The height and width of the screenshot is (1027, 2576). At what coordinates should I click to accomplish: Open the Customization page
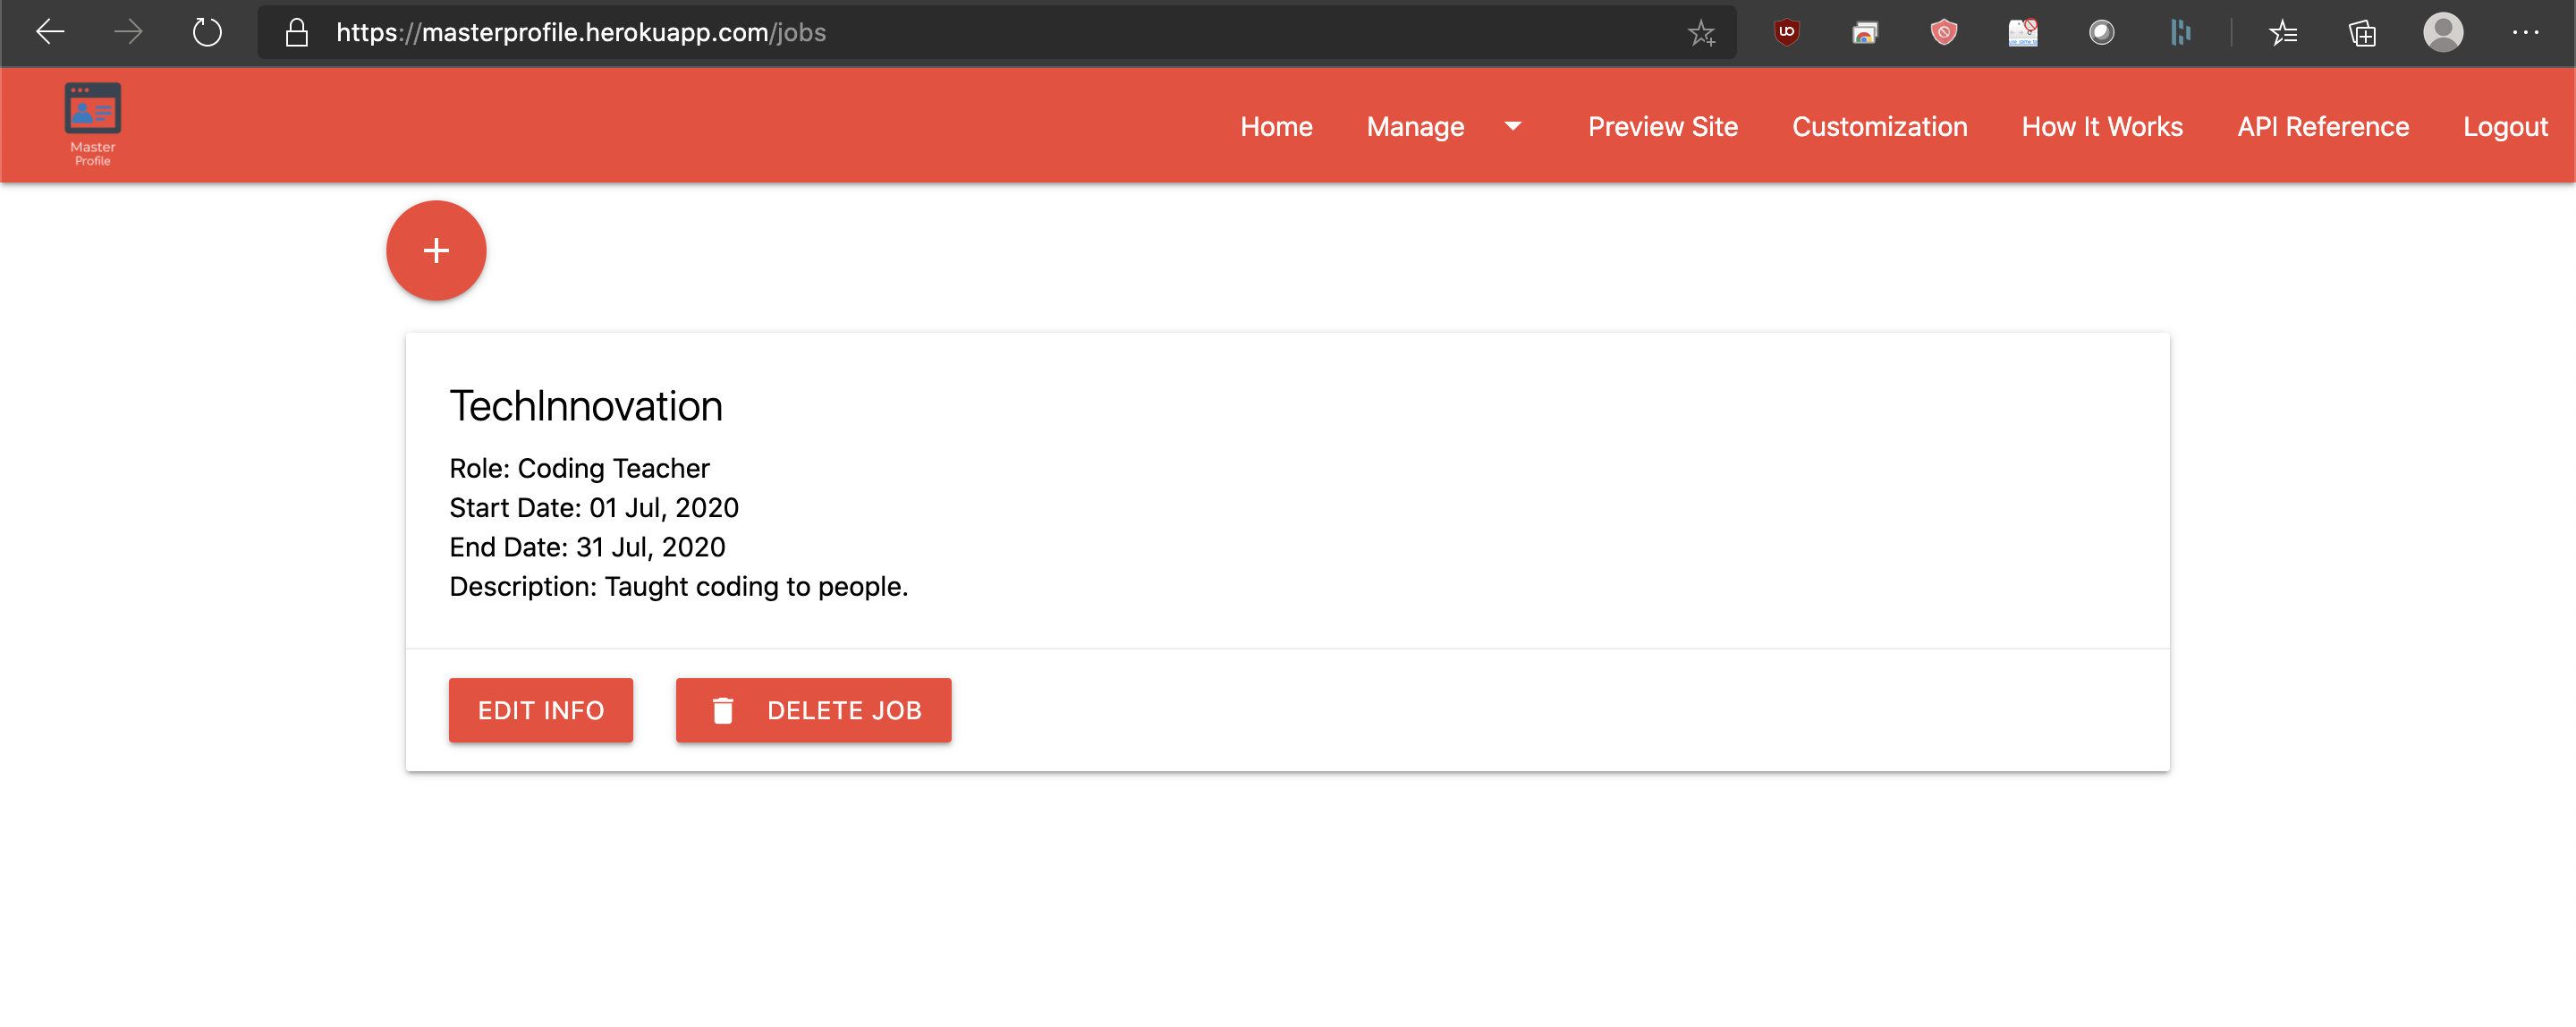[x=1879, y=127]
